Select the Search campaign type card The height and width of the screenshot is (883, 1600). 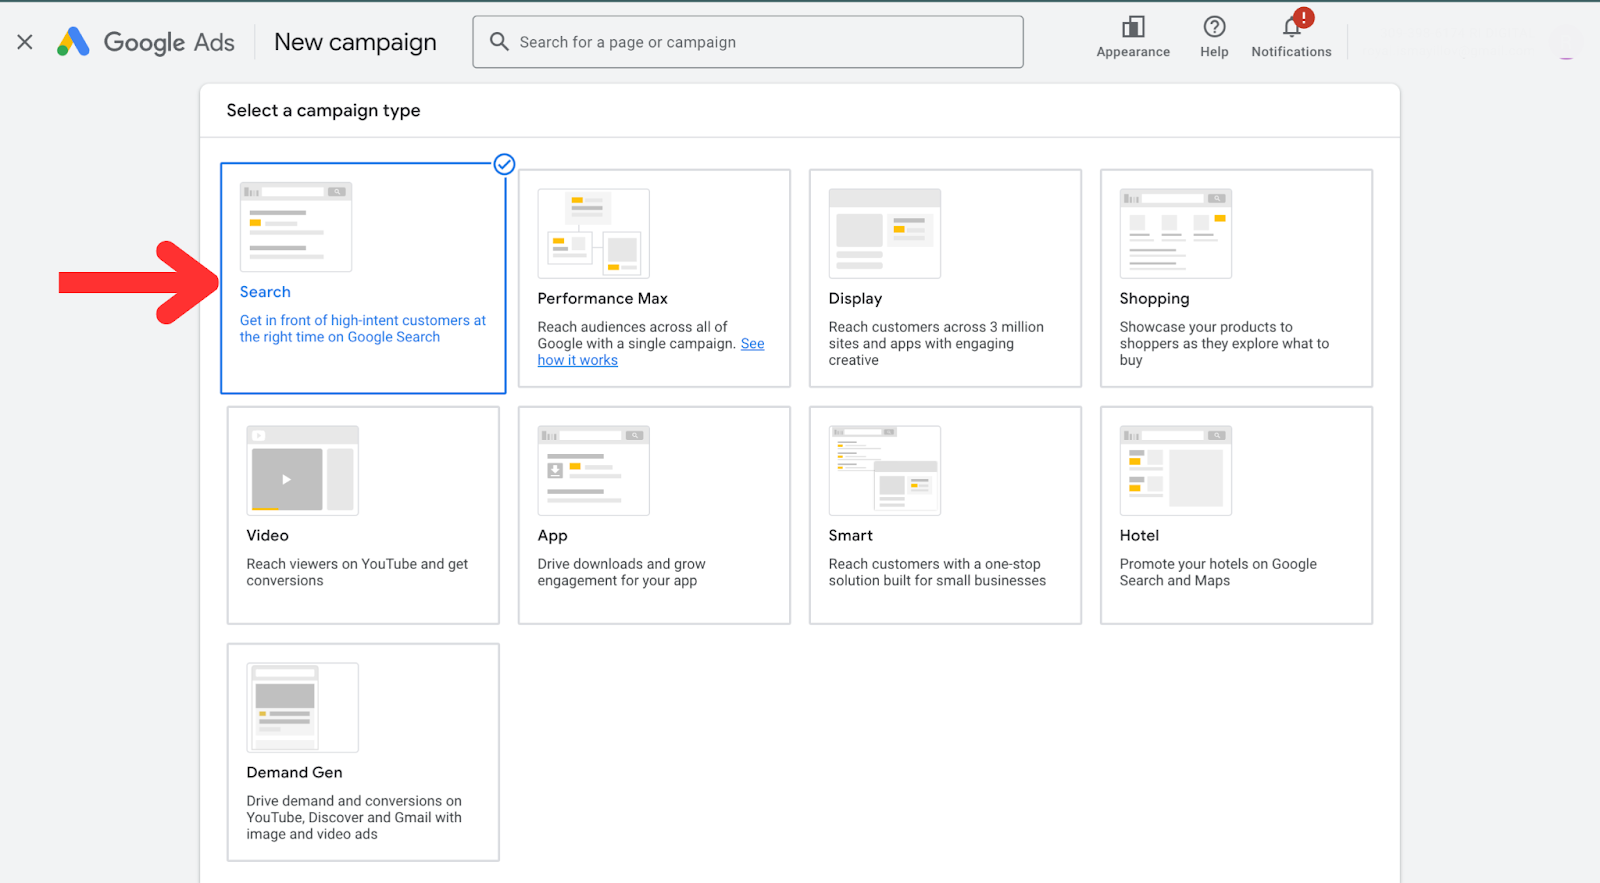[363, 278]
